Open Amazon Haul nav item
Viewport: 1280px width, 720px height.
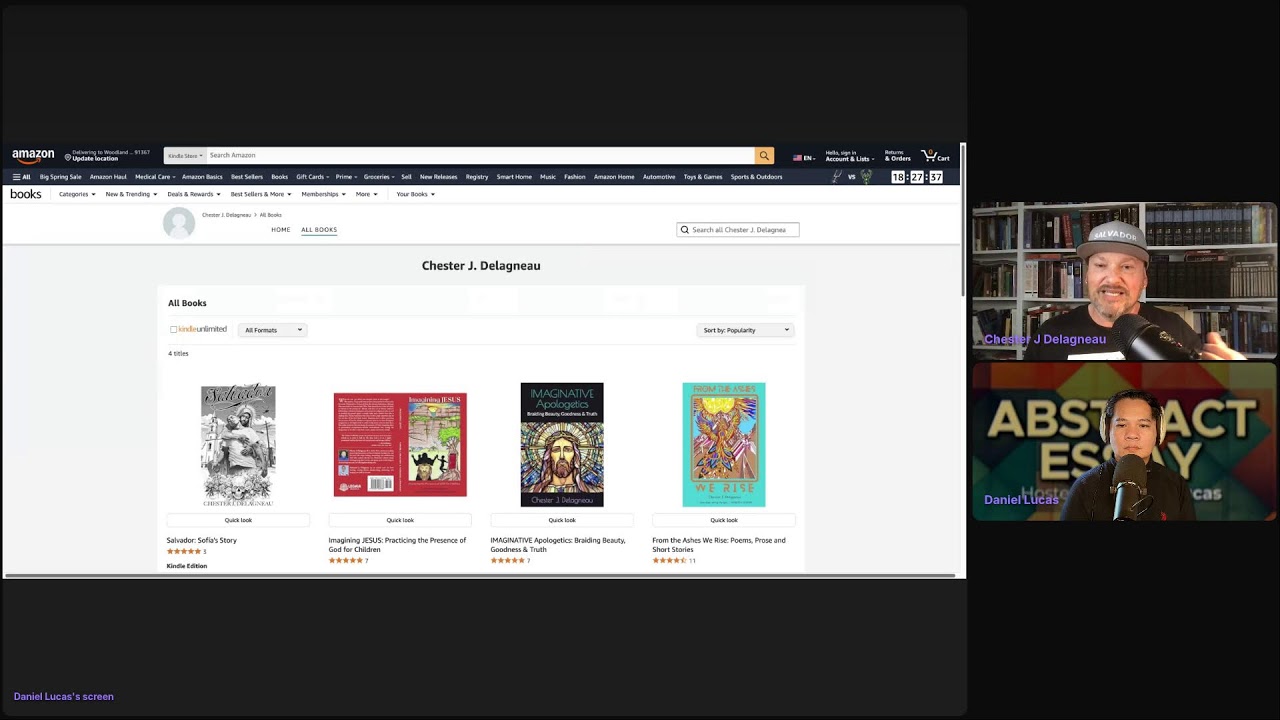point(108,177)
